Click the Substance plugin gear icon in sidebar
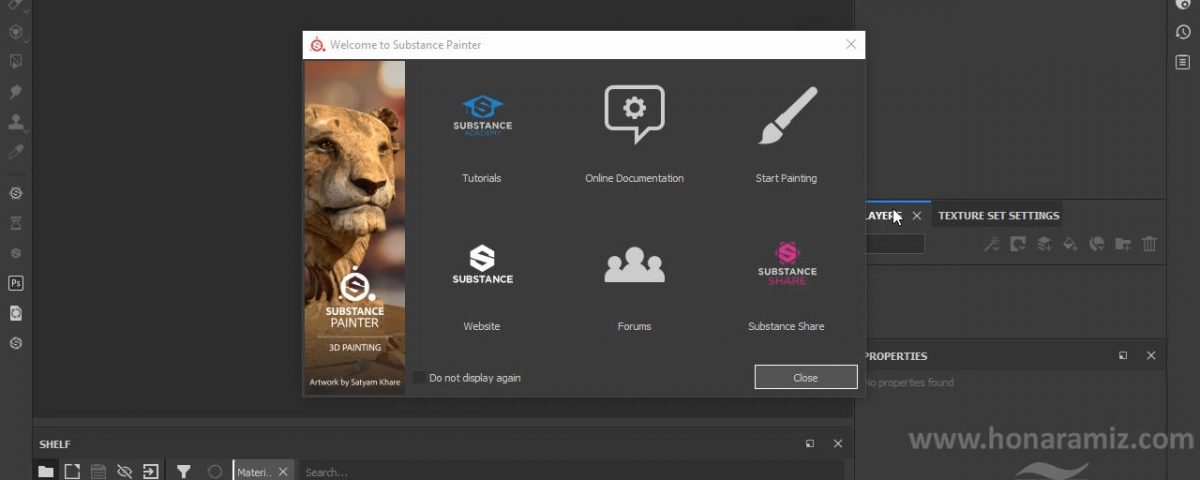1200x480 pixels. tap(16, 193)
